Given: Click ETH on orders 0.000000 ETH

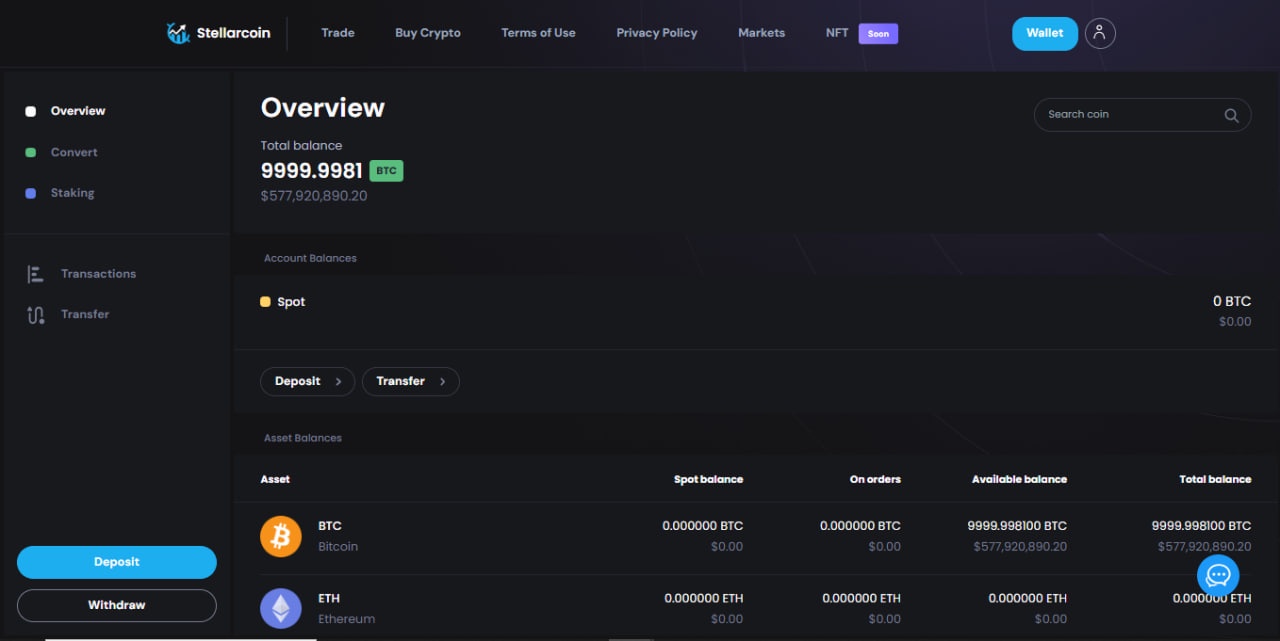Looking at the screenshot, I should pos(861,598).
